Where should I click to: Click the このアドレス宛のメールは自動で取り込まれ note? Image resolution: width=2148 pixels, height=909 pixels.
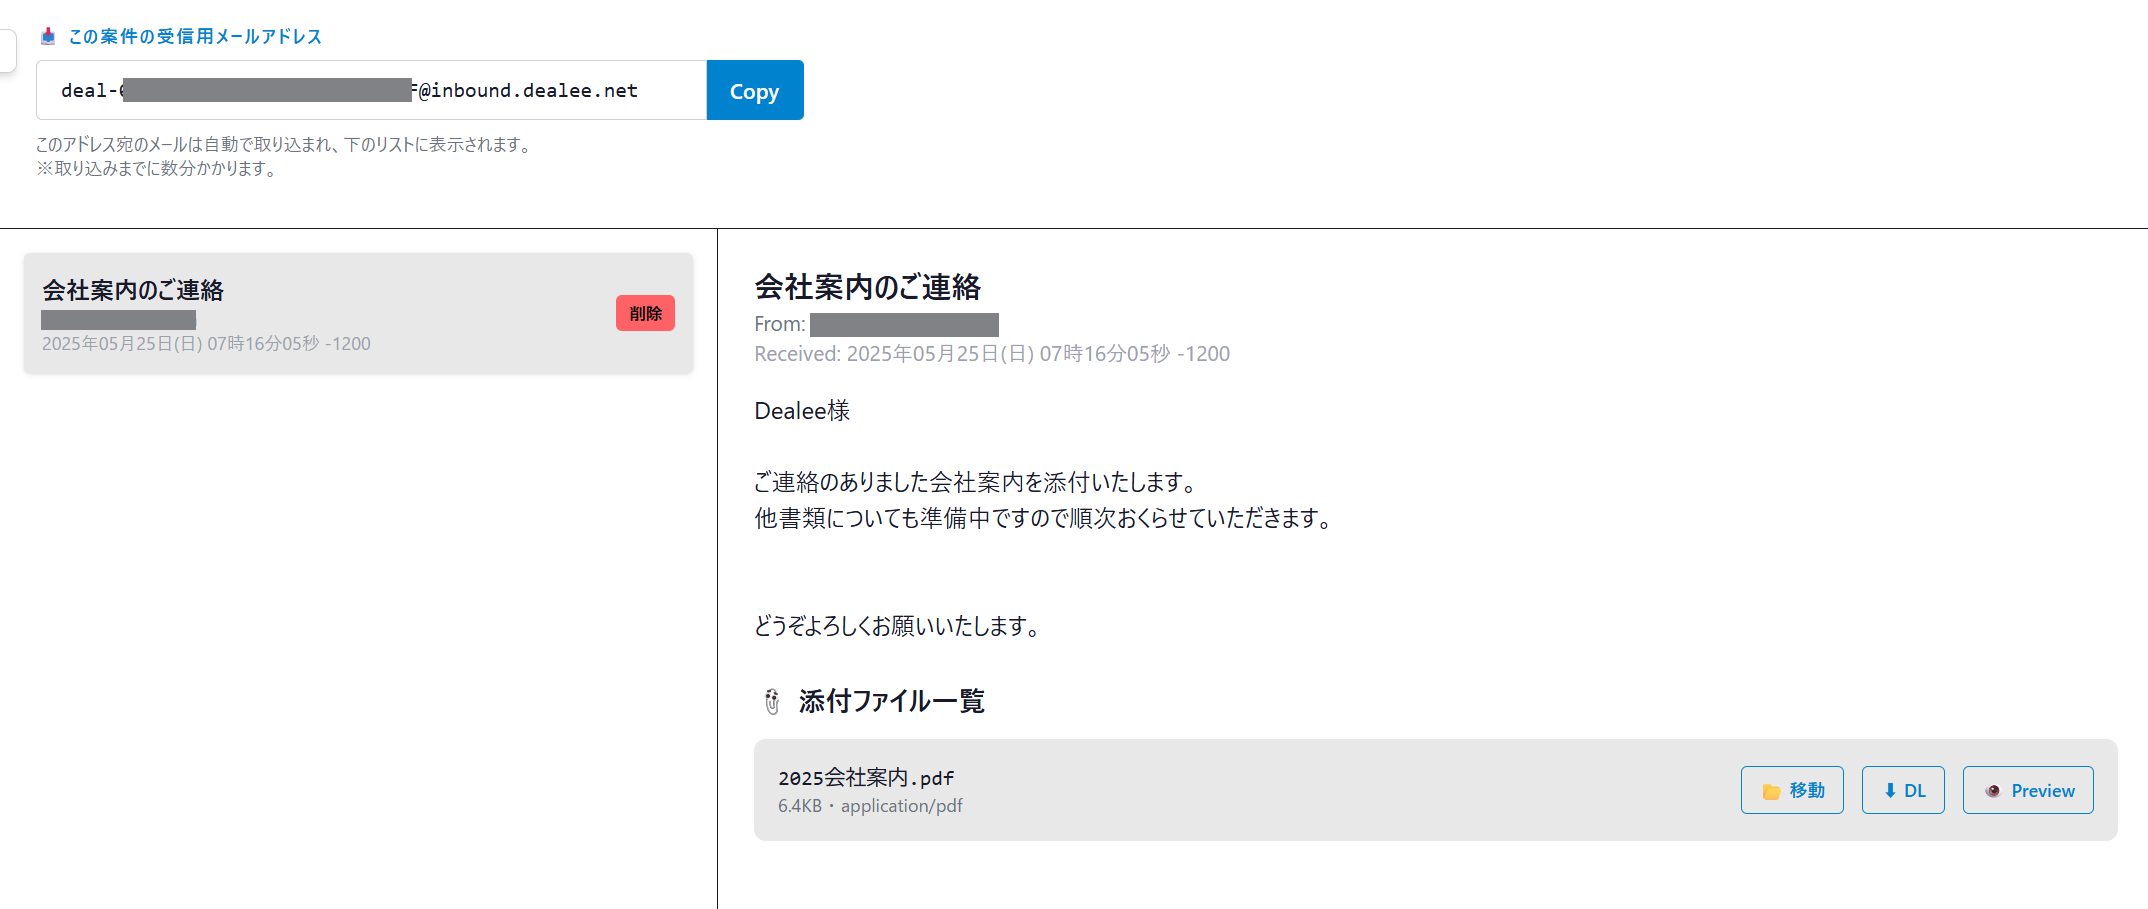point(285,145)
